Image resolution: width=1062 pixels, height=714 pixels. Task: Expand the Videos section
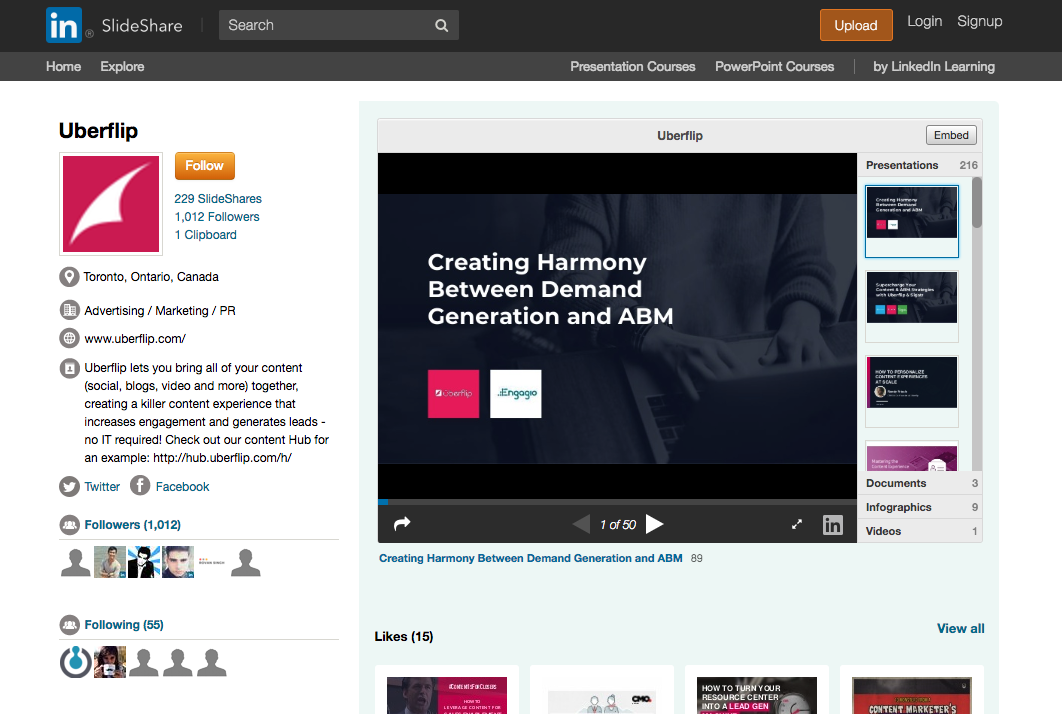point(920,531)
